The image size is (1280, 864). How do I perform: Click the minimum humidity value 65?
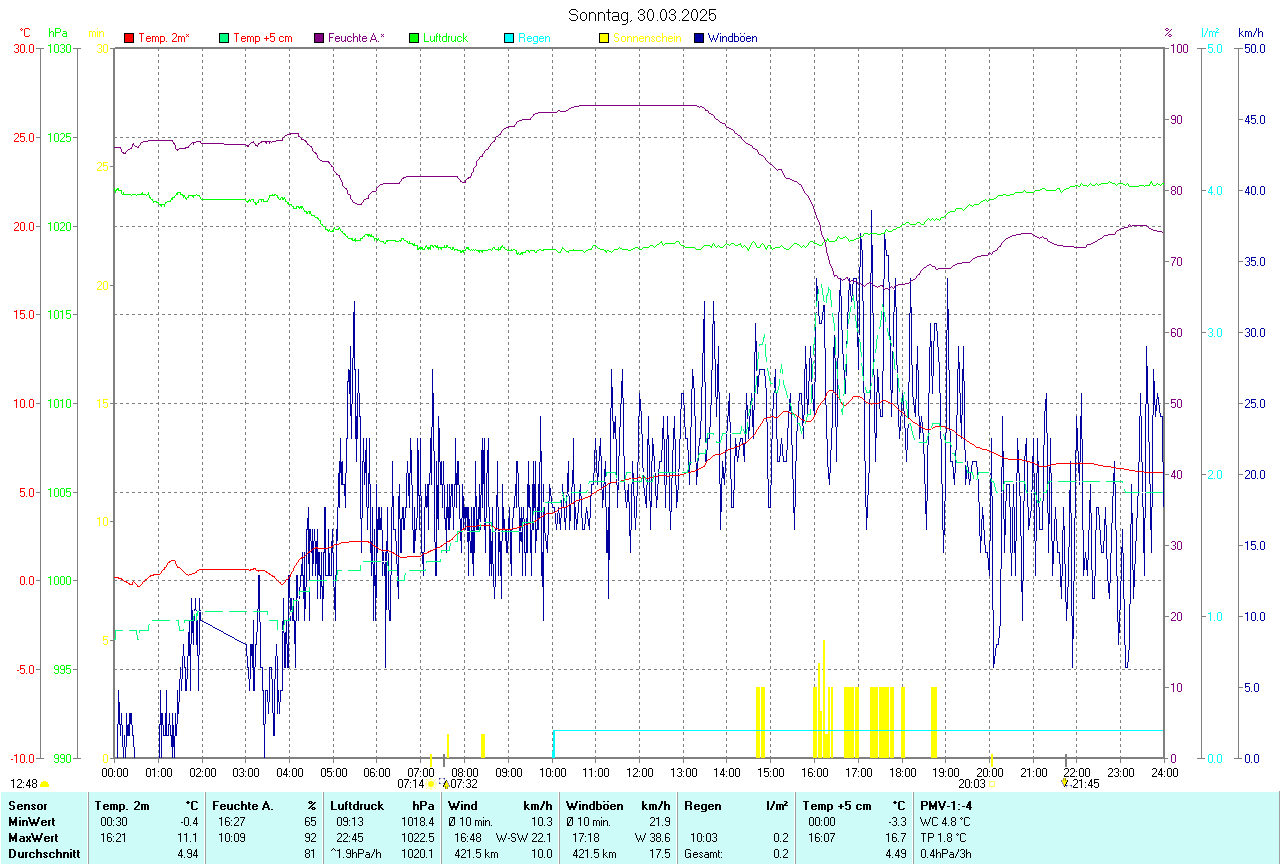[x=310, y=821]
